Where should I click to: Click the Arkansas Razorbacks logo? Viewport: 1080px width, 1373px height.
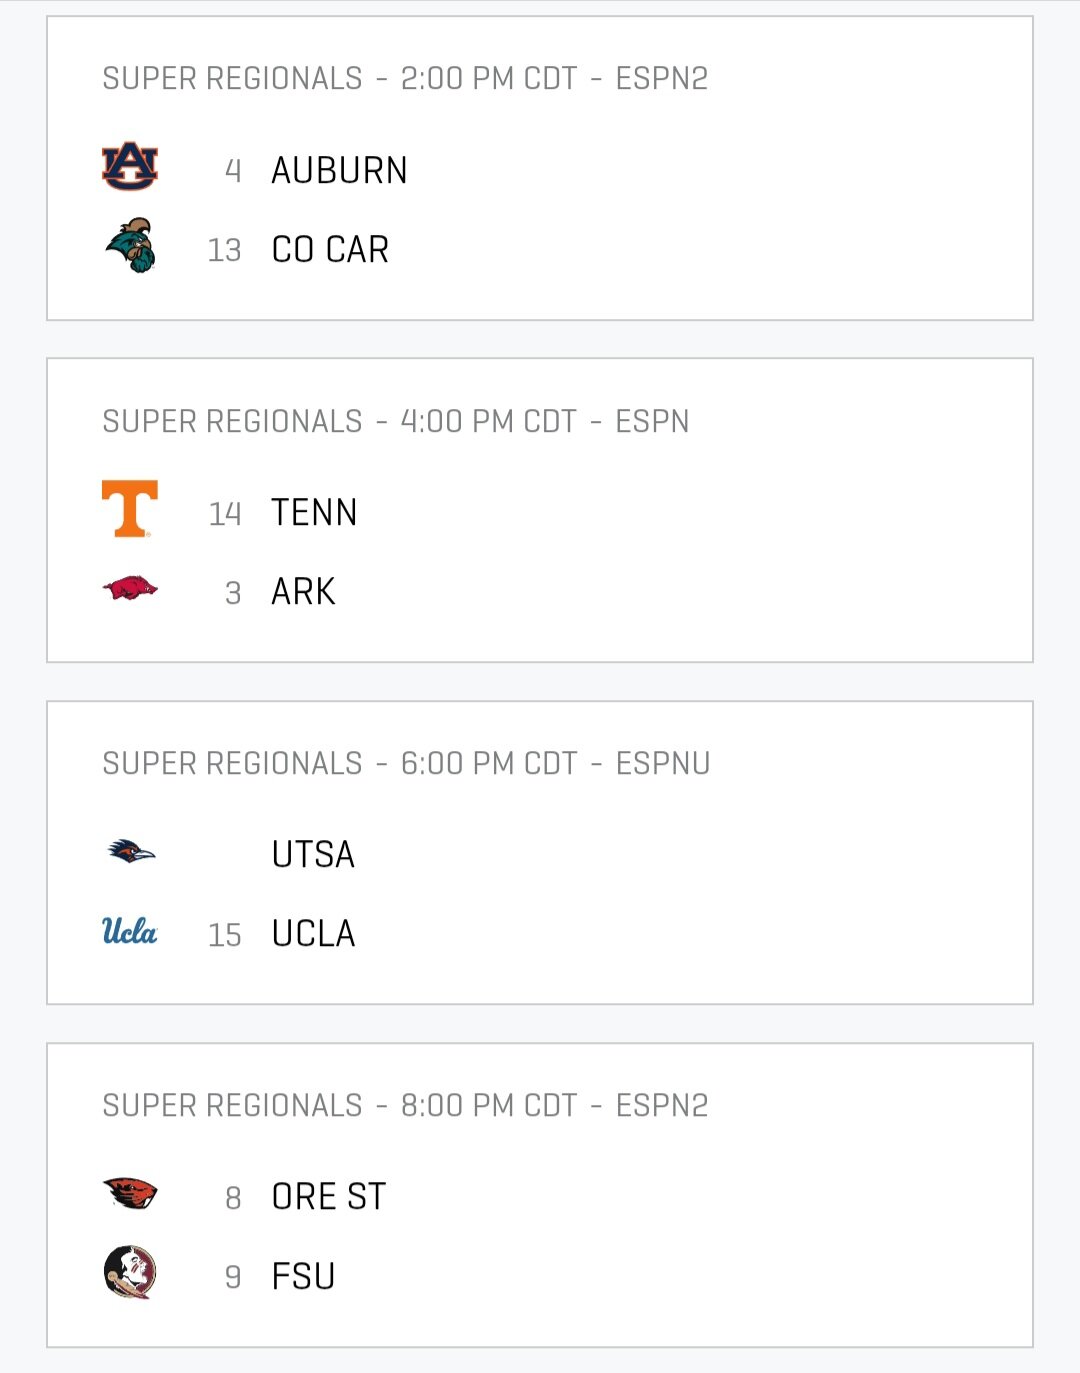pyautogui.click(x=130, y=588)
